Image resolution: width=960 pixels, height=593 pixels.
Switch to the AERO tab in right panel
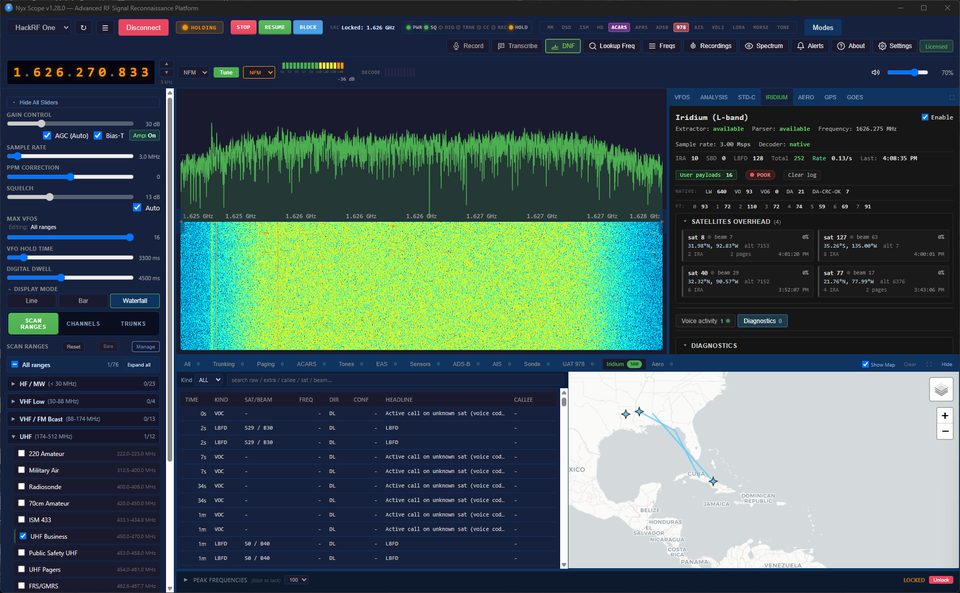[805, 97]
